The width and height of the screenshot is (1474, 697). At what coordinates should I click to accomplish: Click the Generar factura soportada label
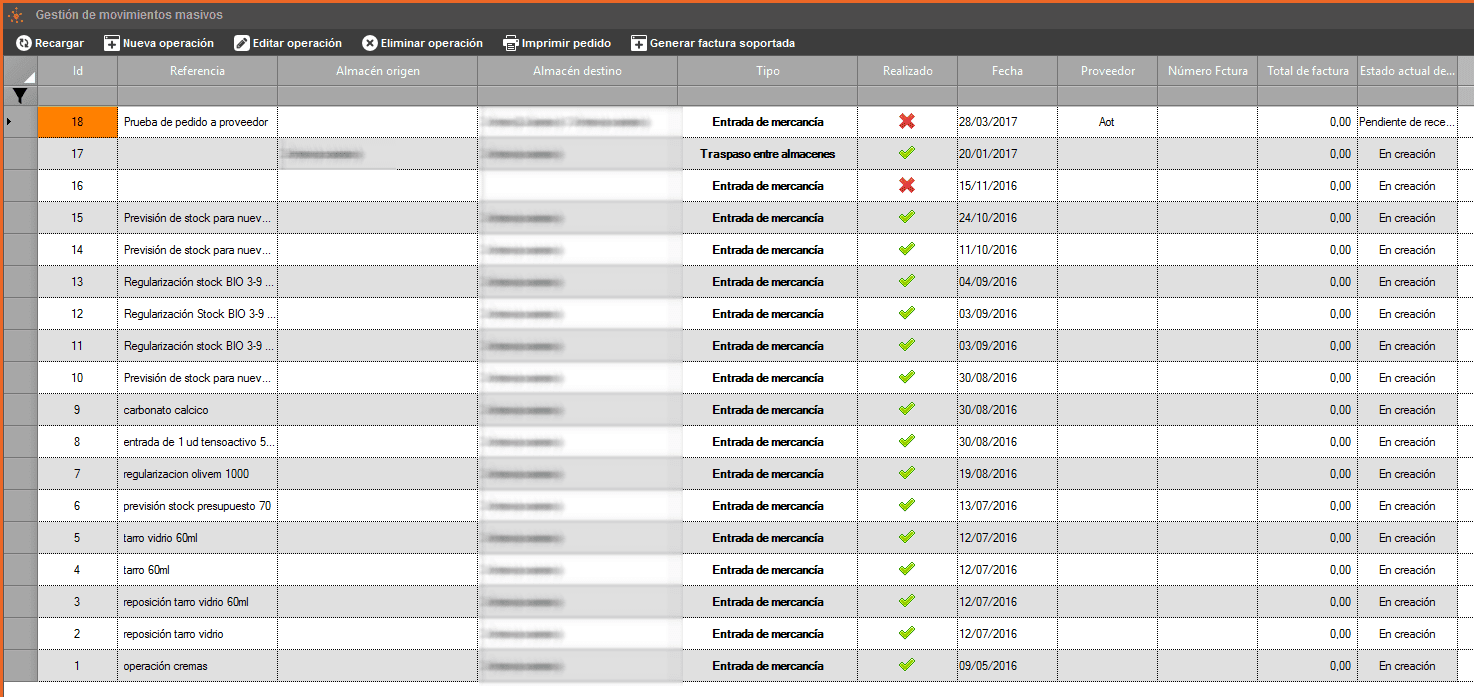point(722,43)
